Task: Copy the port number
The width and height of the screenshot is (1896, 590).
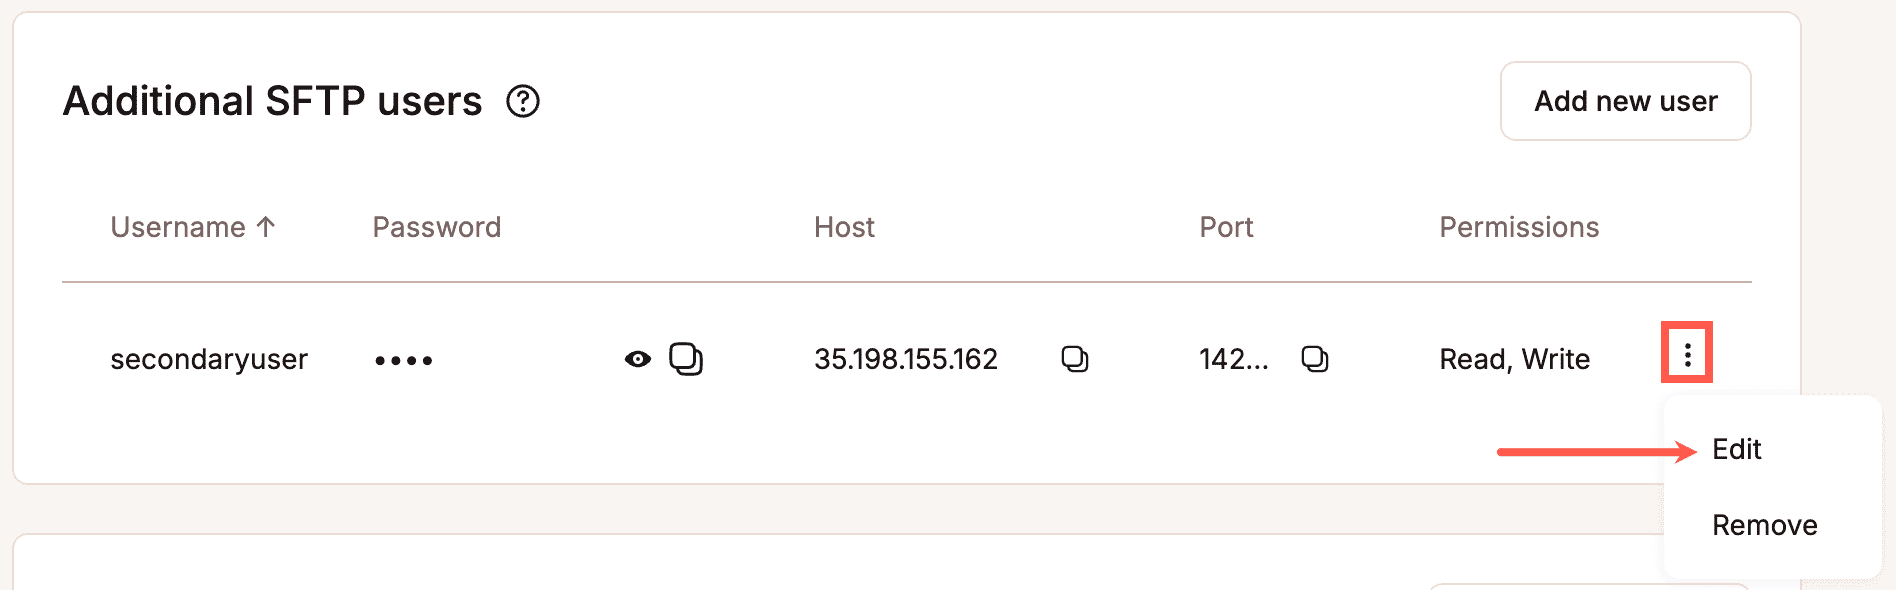Action: pos(1314,359)
